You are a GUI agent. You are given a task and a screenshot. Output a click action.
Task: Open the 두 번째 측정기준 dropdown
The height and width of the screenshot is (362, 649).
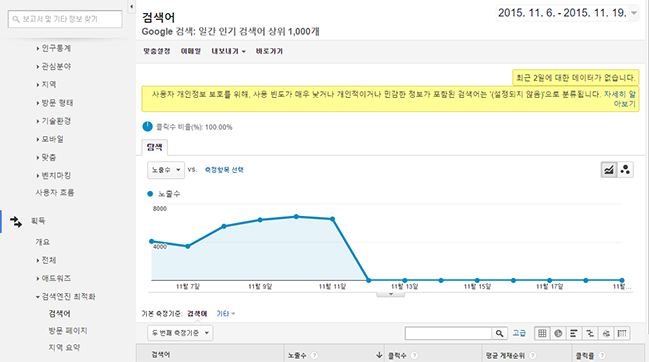point(180,333)
